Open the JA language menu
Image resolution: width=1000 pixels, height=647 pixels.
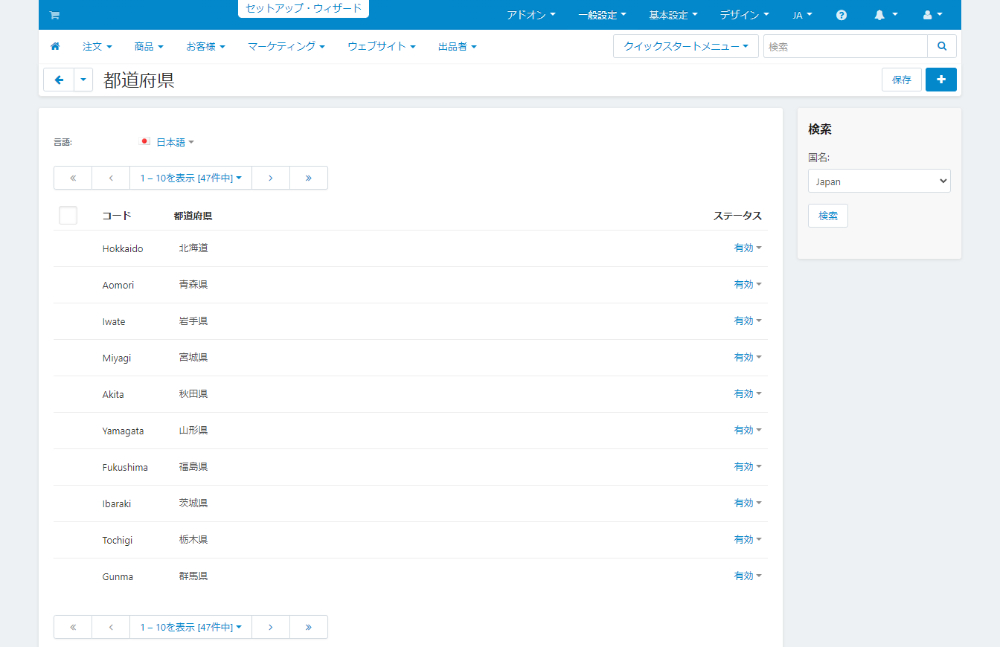pyautogui.click(x=802, y=15)
